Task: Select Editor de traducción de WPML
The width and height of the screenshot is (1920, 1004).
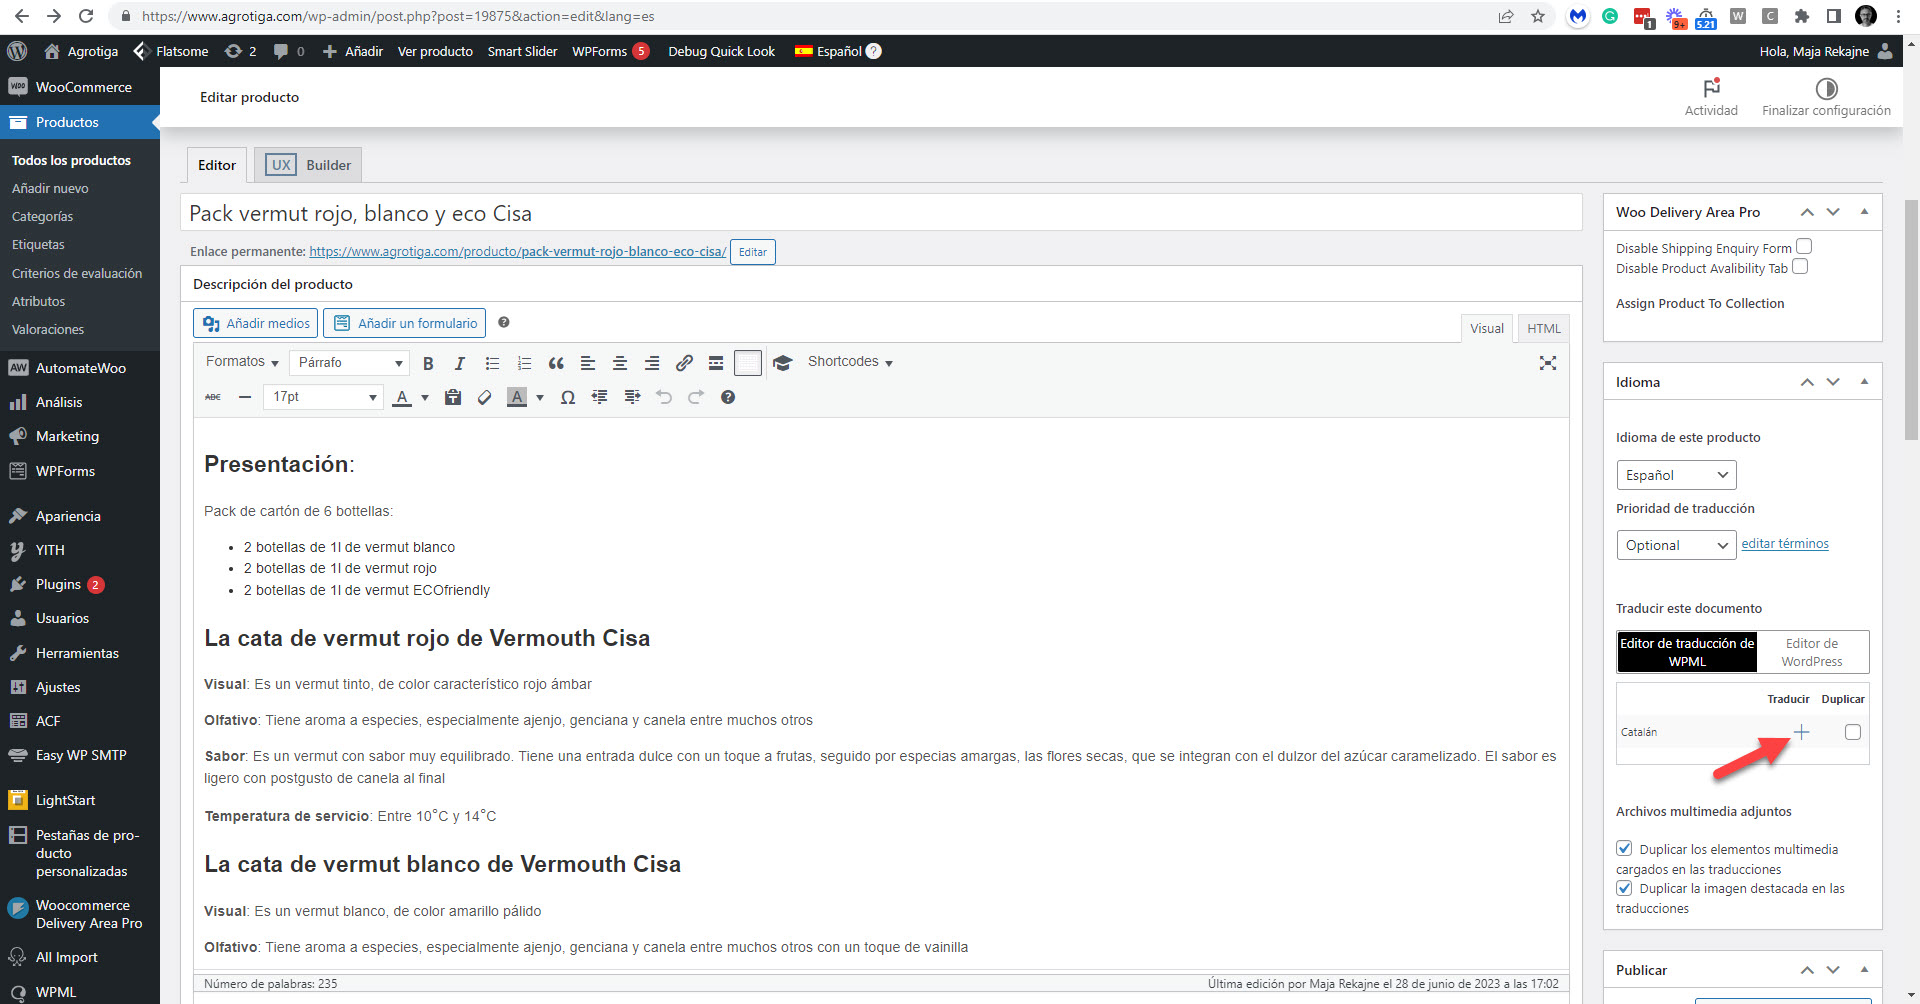Action: pyautogui.click(x=1687, y=652)
